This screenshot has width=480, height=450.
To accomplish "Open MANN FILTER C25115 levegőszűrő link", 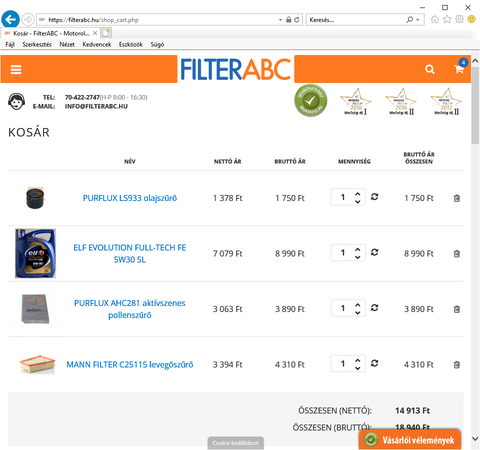I will (130, 364).
